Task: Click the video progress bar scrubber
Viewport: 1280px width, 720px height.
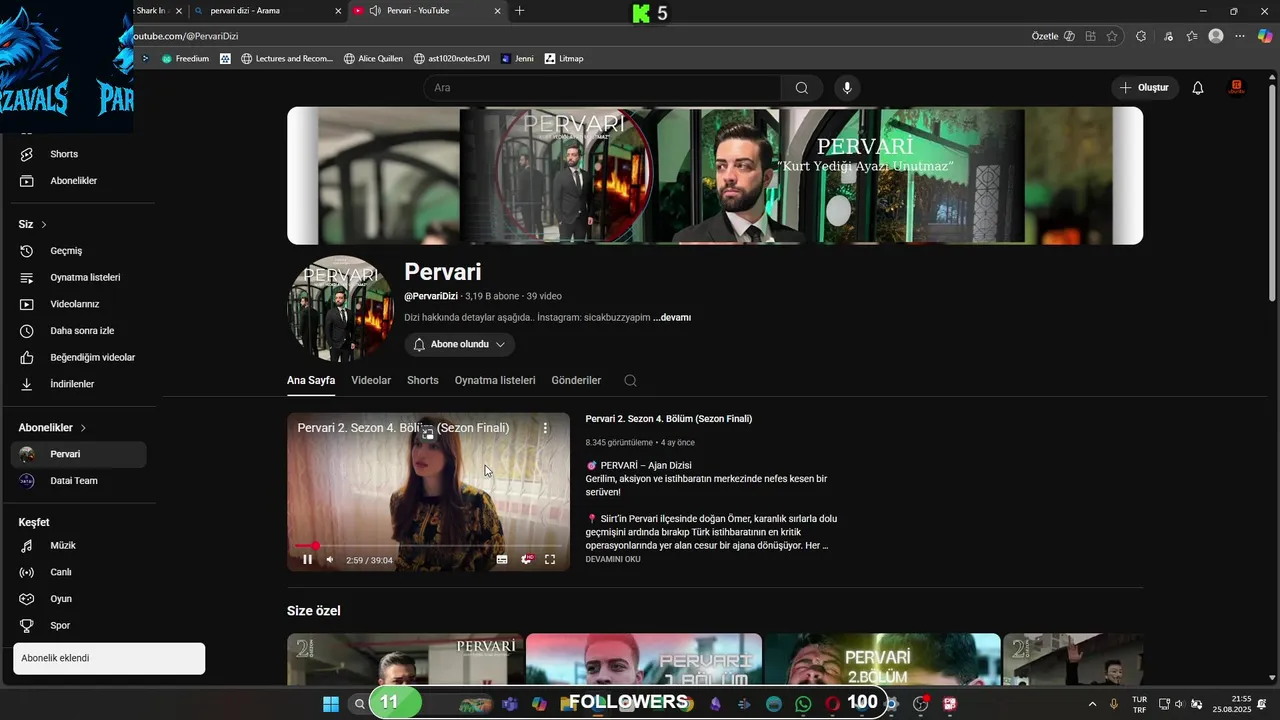Action: (315, 546)
